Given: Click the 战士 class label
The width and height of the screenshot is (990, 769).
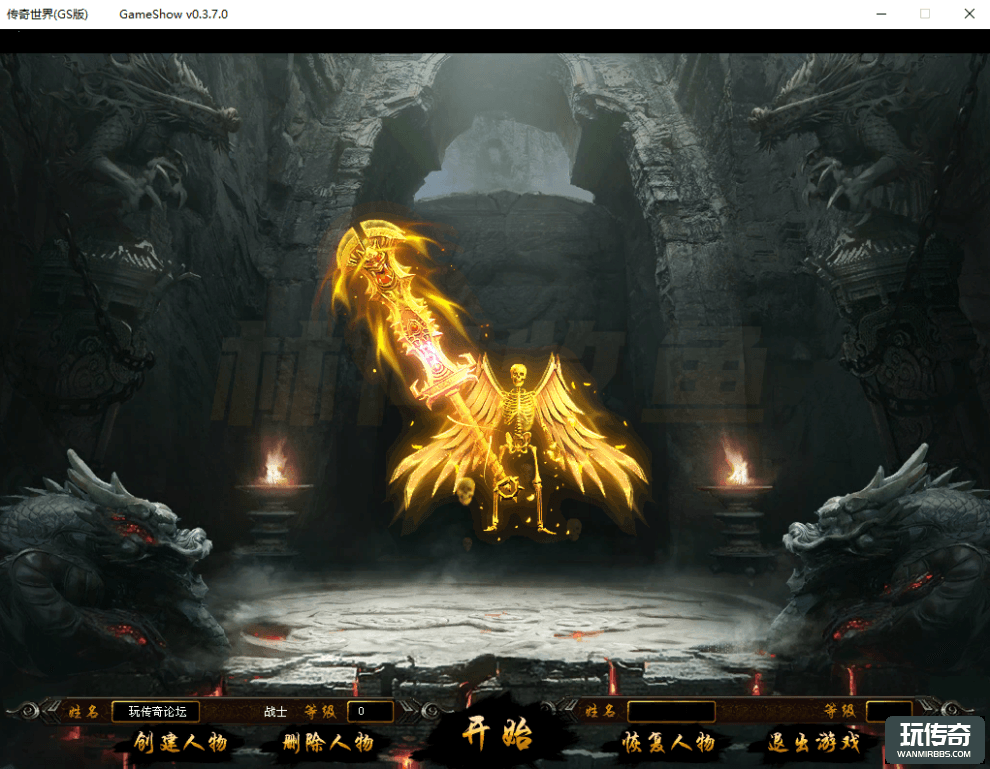Looking at the screenshot, I should (x=275, y=712).
